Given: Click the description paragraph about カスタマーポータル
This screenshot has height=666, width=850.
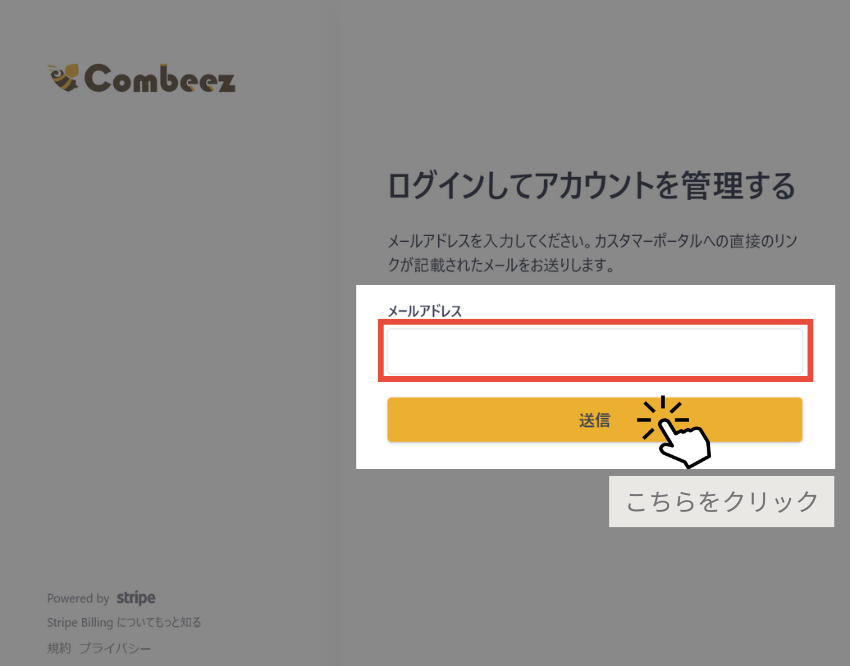Looking at the screenshot, I should point(593,253).
